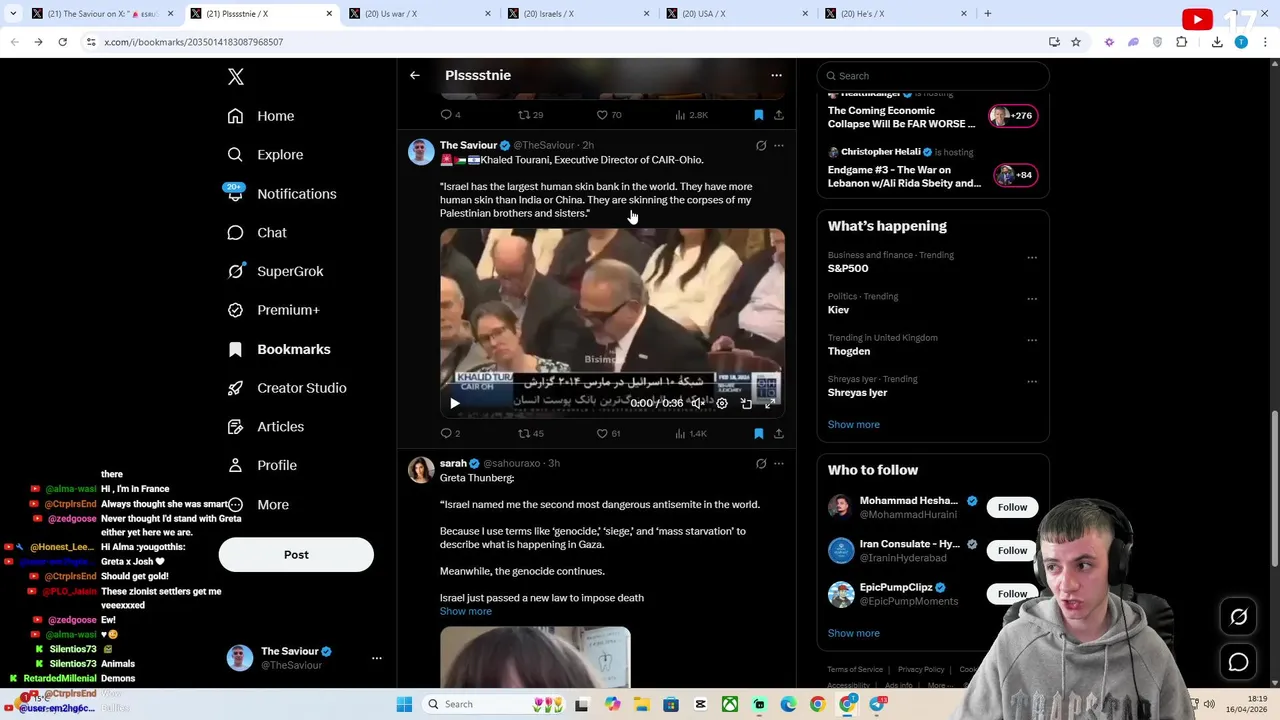
Task: Open a new browser tab
Action: pos(988,14)
